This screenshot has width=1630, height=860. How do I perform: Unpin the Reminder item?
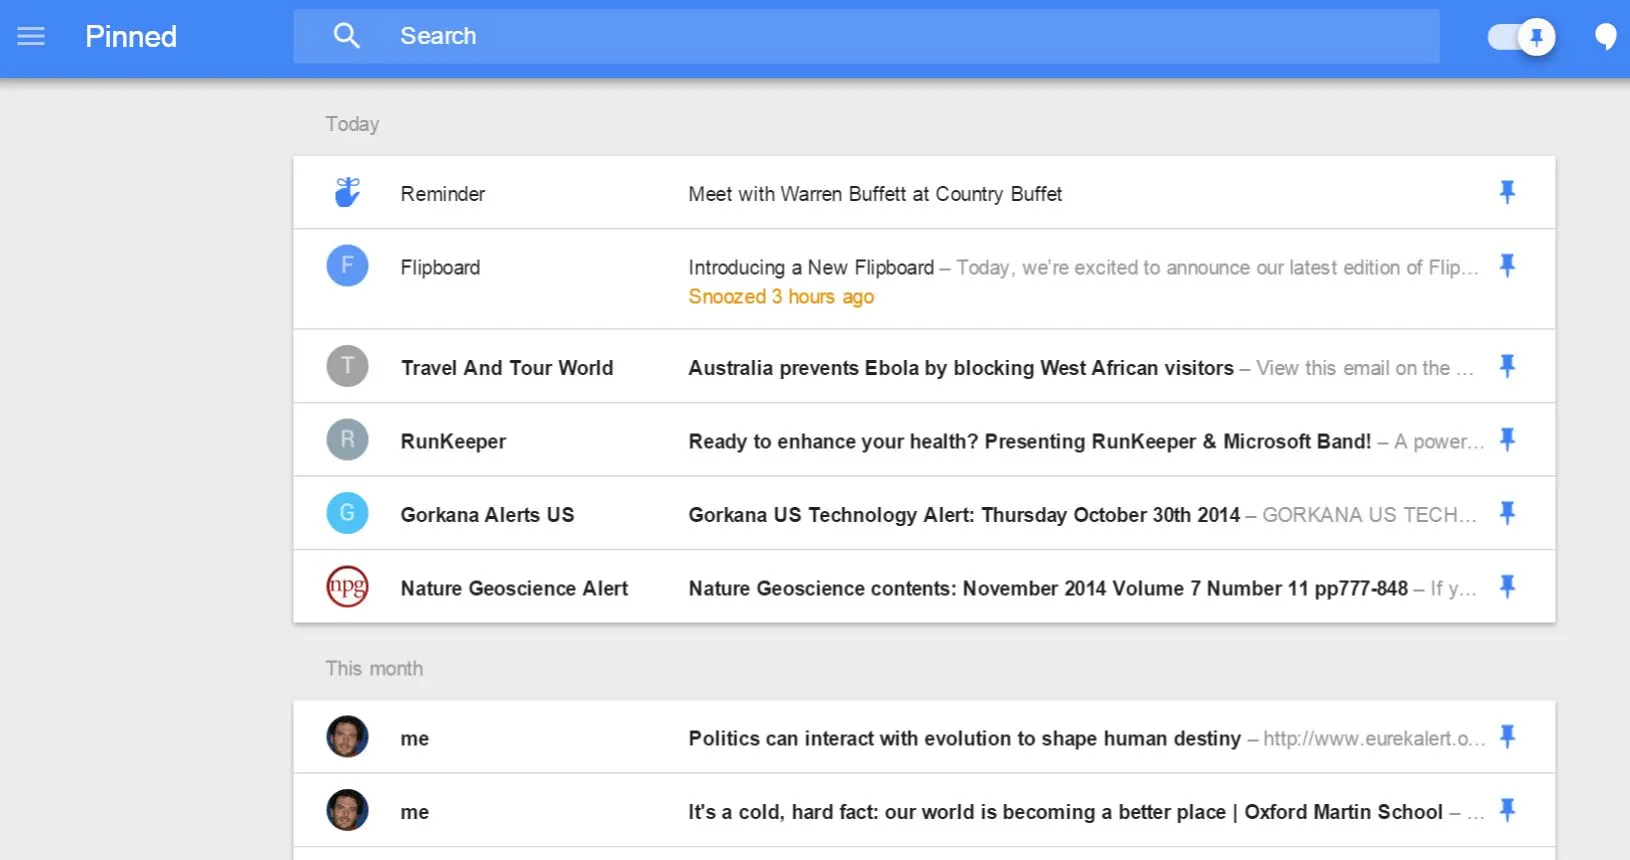1507,192
